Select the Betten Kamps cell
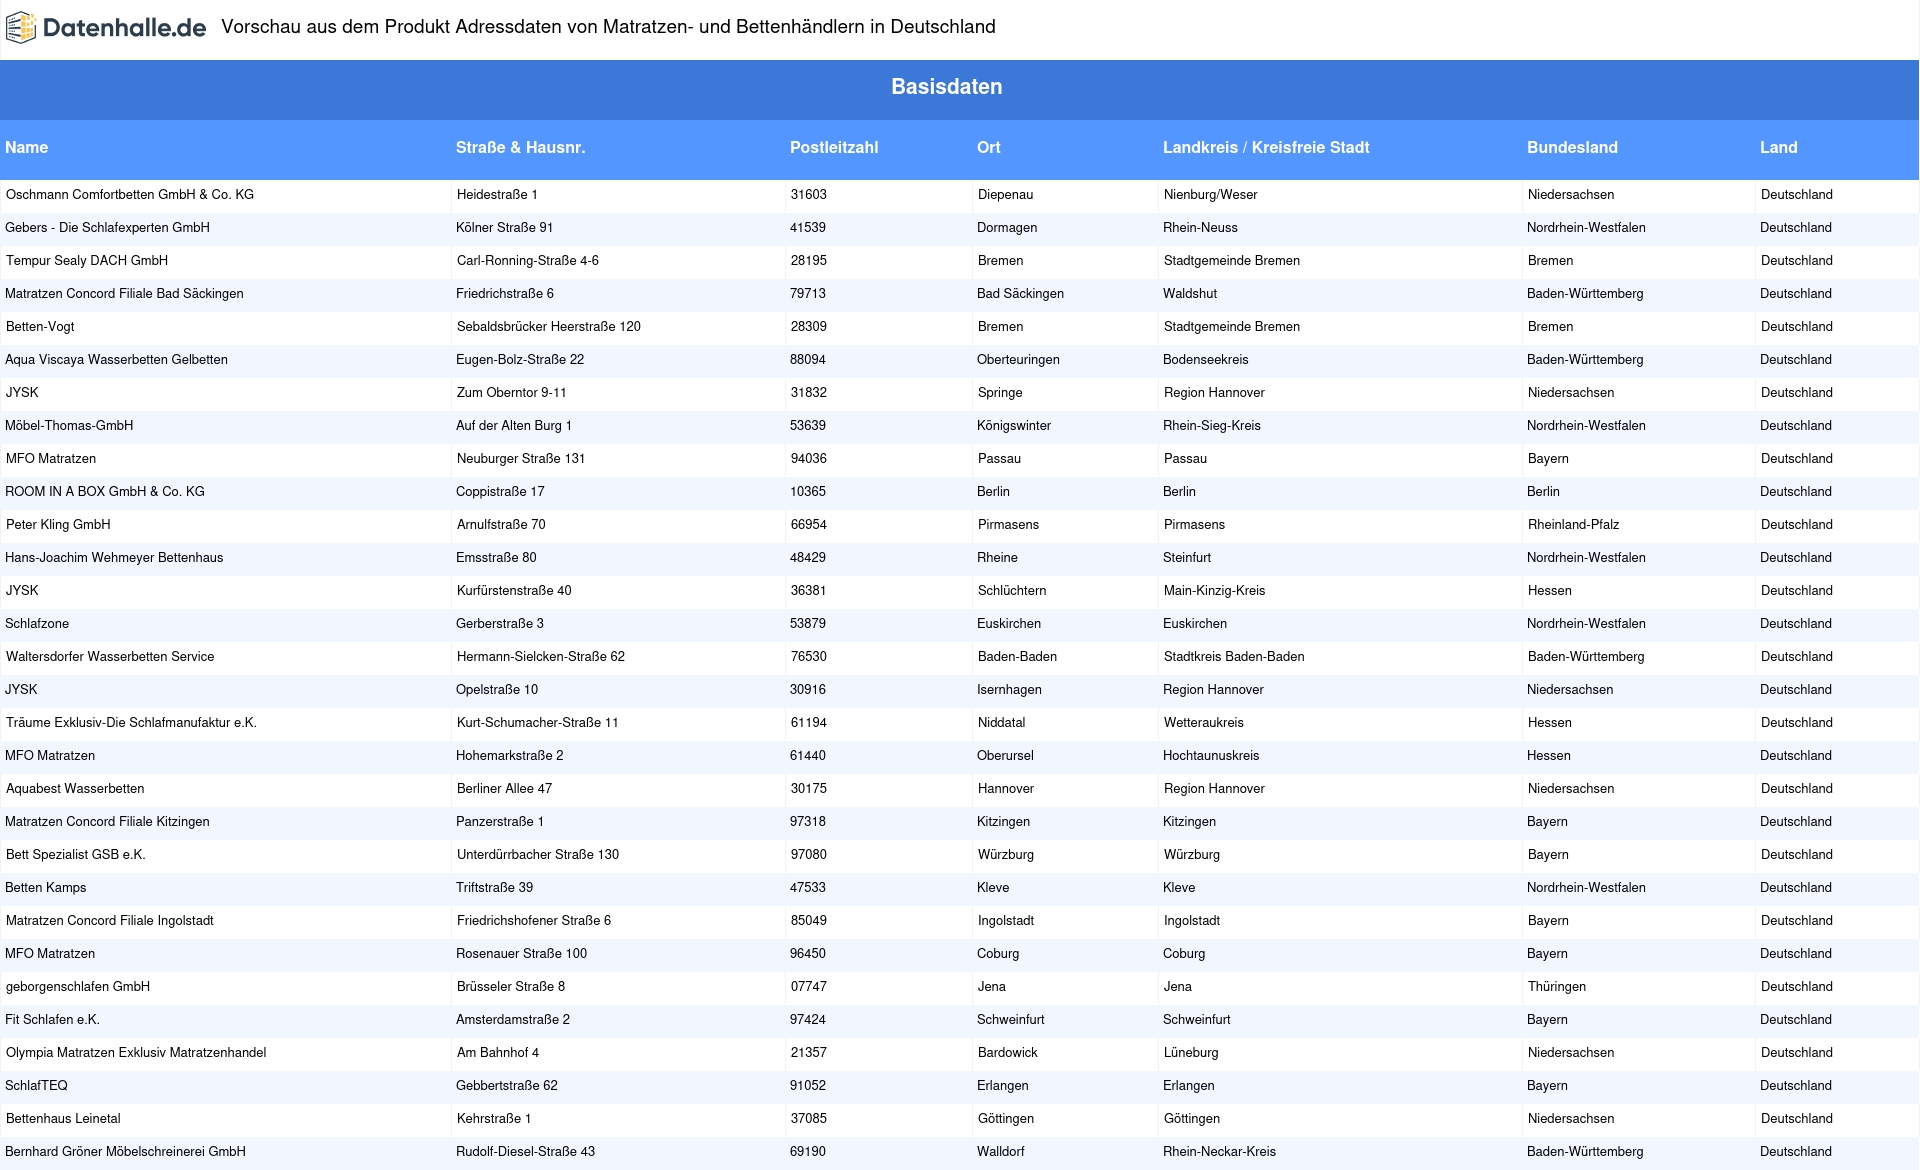 pyautogui.click(x=46, y=888)
